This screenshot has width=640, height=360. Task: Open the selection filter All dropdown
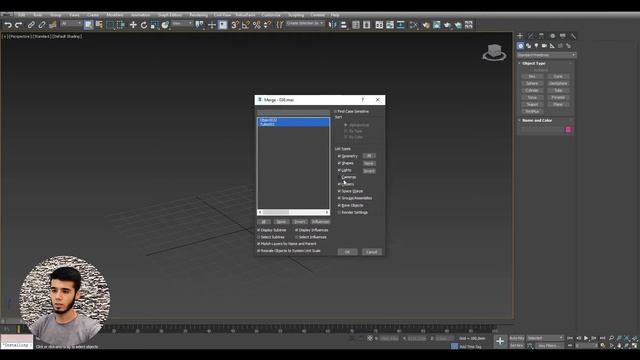pos(71,24)
